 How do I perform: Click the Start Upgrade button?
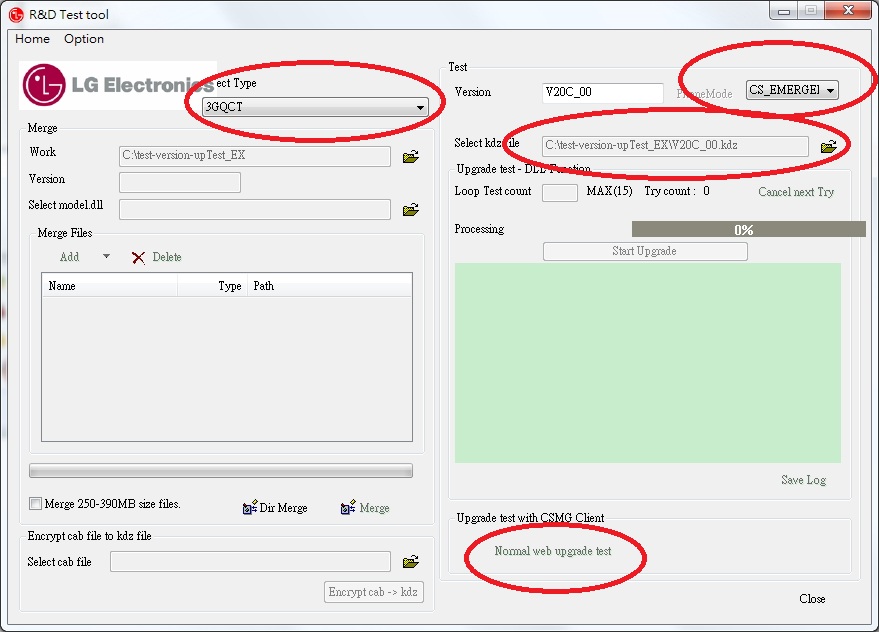[645, 251]
